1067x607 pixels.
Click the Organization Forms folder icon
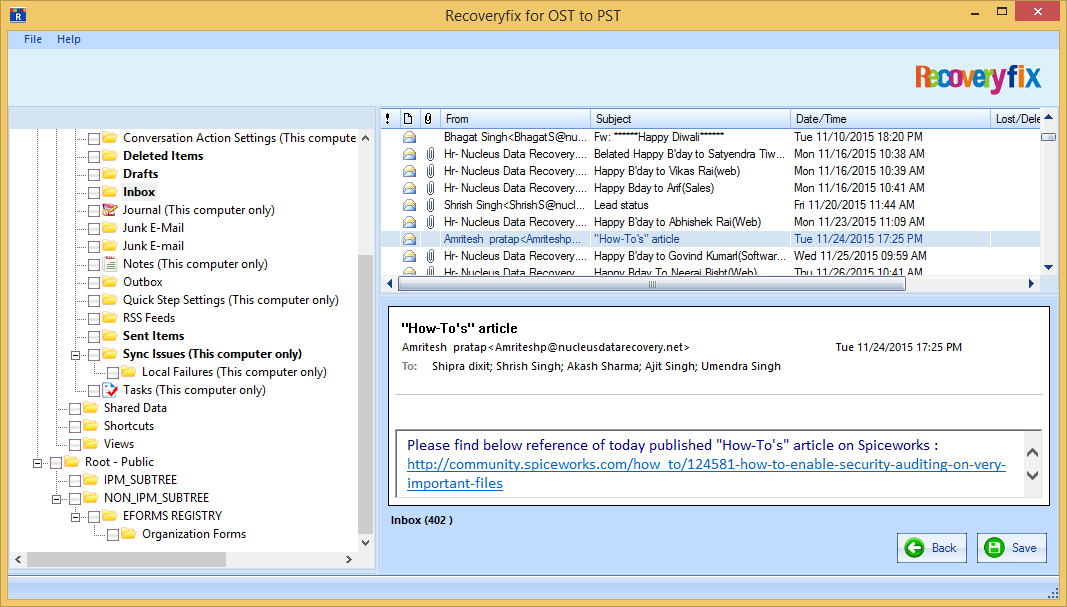pyautogui.click(x=129, y=534)
